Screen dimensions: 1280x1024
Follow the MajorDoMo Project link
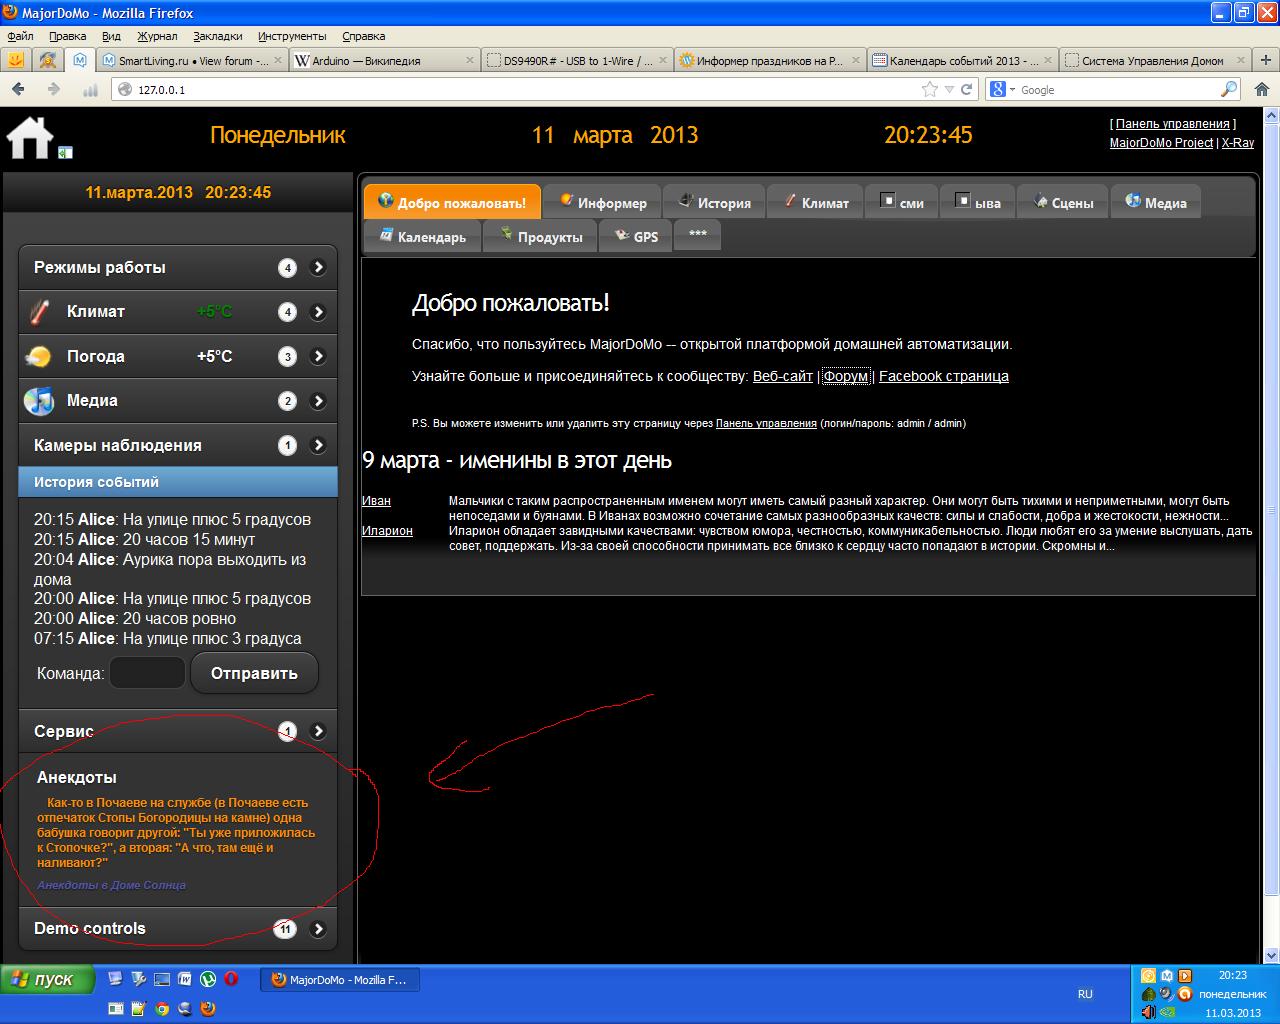click(1161, 143)
